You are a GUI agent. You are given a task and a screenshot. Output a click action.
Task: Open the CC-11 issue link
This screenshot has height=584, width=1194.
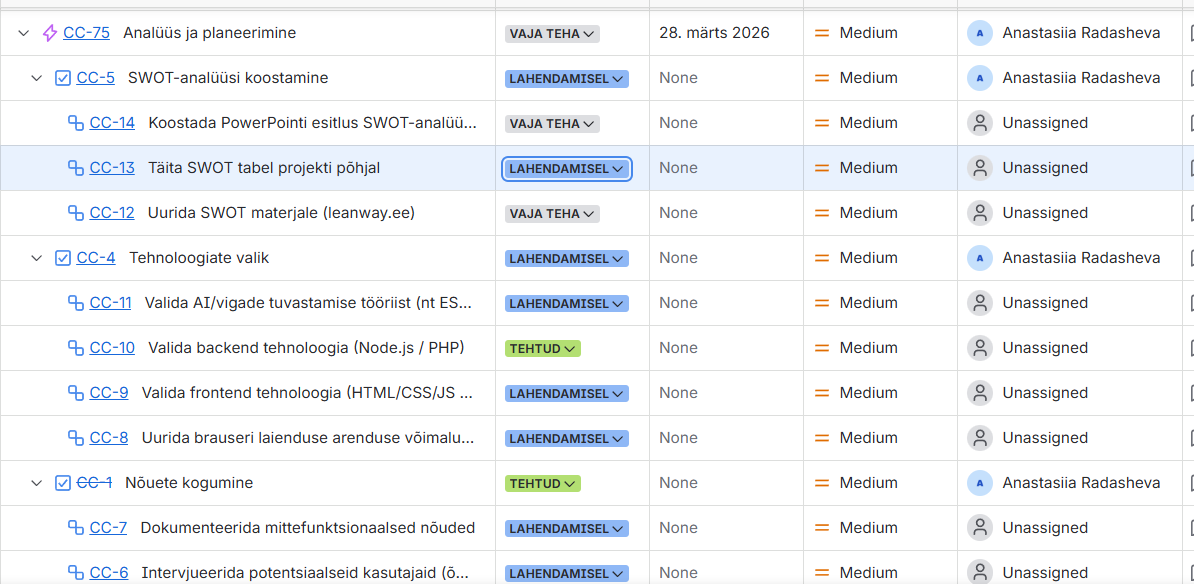(110, 303)
